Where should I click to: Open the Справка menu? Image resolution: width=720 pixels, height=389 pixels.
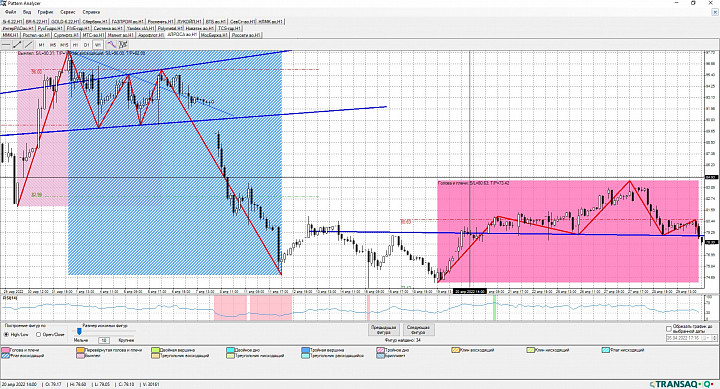click(91, 12)
